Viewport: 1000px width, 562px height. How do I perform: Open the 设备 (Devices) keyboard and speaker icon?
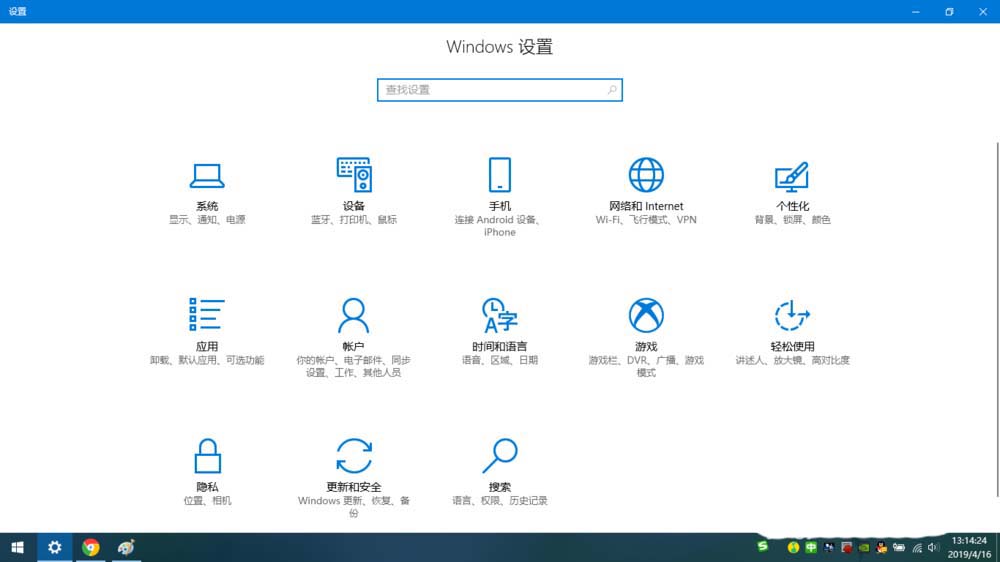(354, 175)
